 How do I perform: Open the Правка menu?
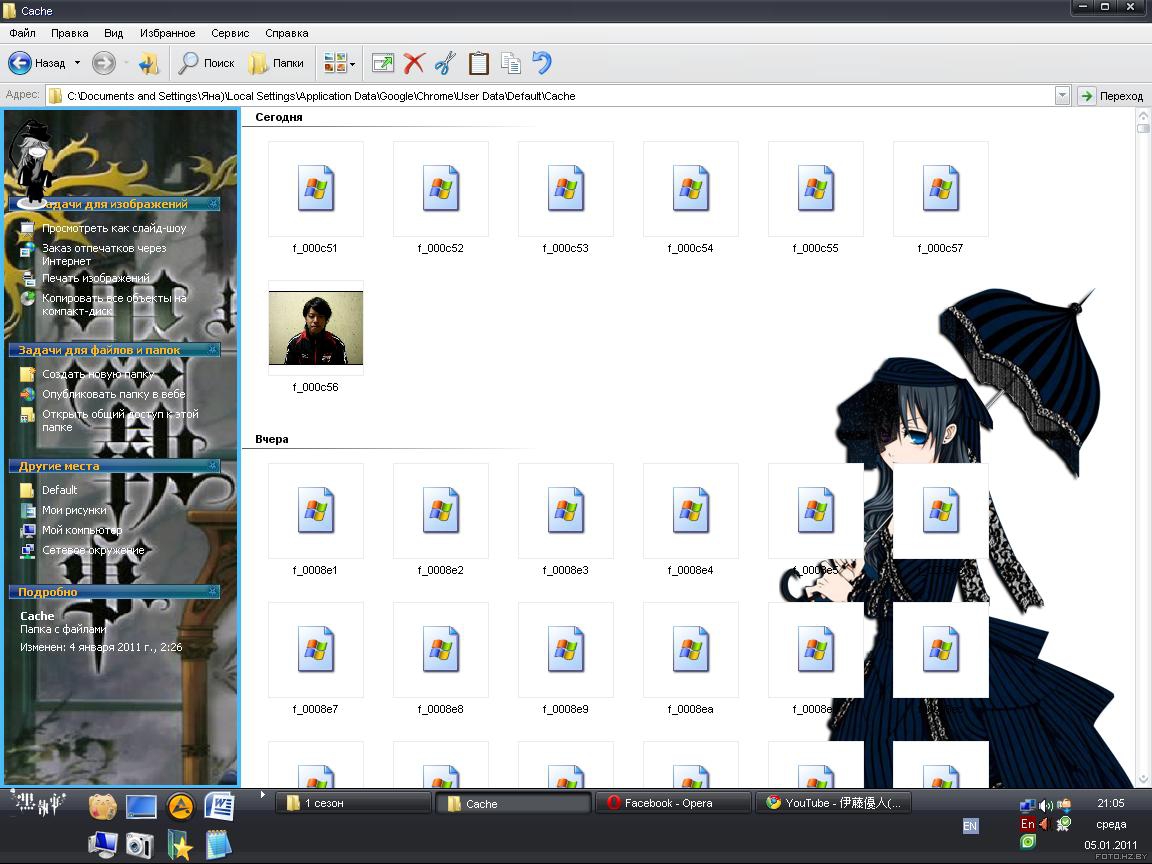pyautogui.click(x=70, y=33)
